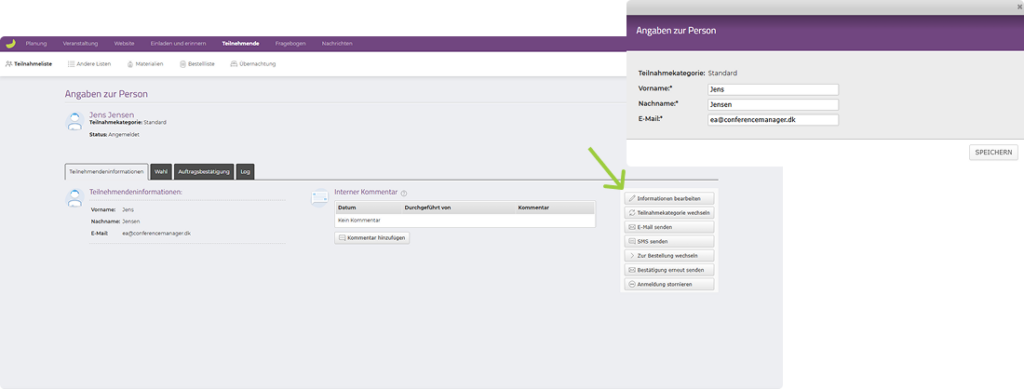Click Zur Bestellung wechseln button
The width and height of the screenshot is (1024, 389).
(669, 255)
